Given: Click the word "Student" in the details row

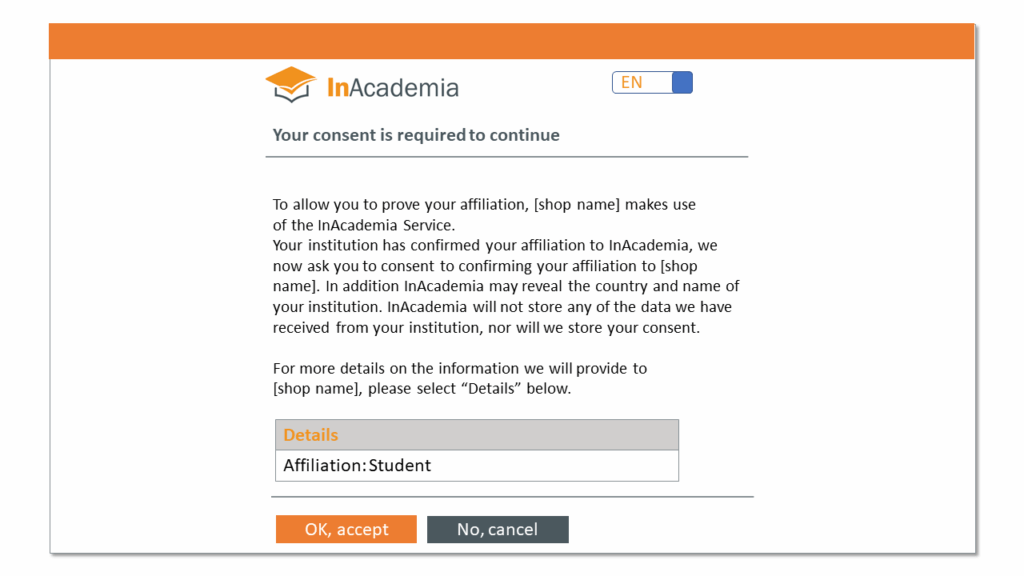Looking at the screenshot, I should coord(400,465).
